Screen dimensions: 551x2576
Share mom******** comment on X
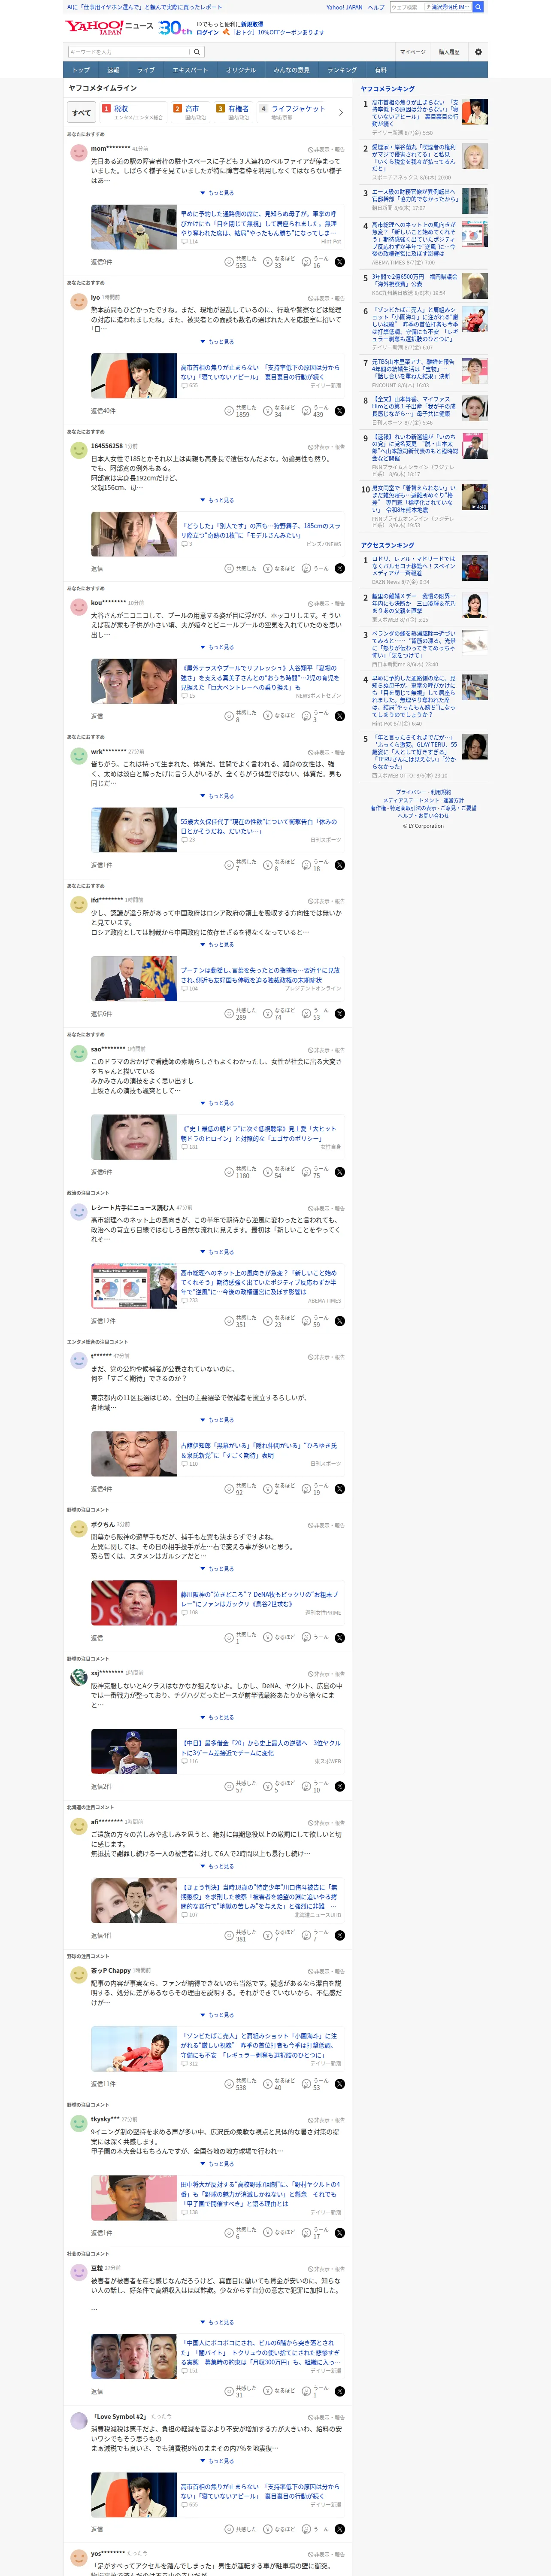[340, 262]
